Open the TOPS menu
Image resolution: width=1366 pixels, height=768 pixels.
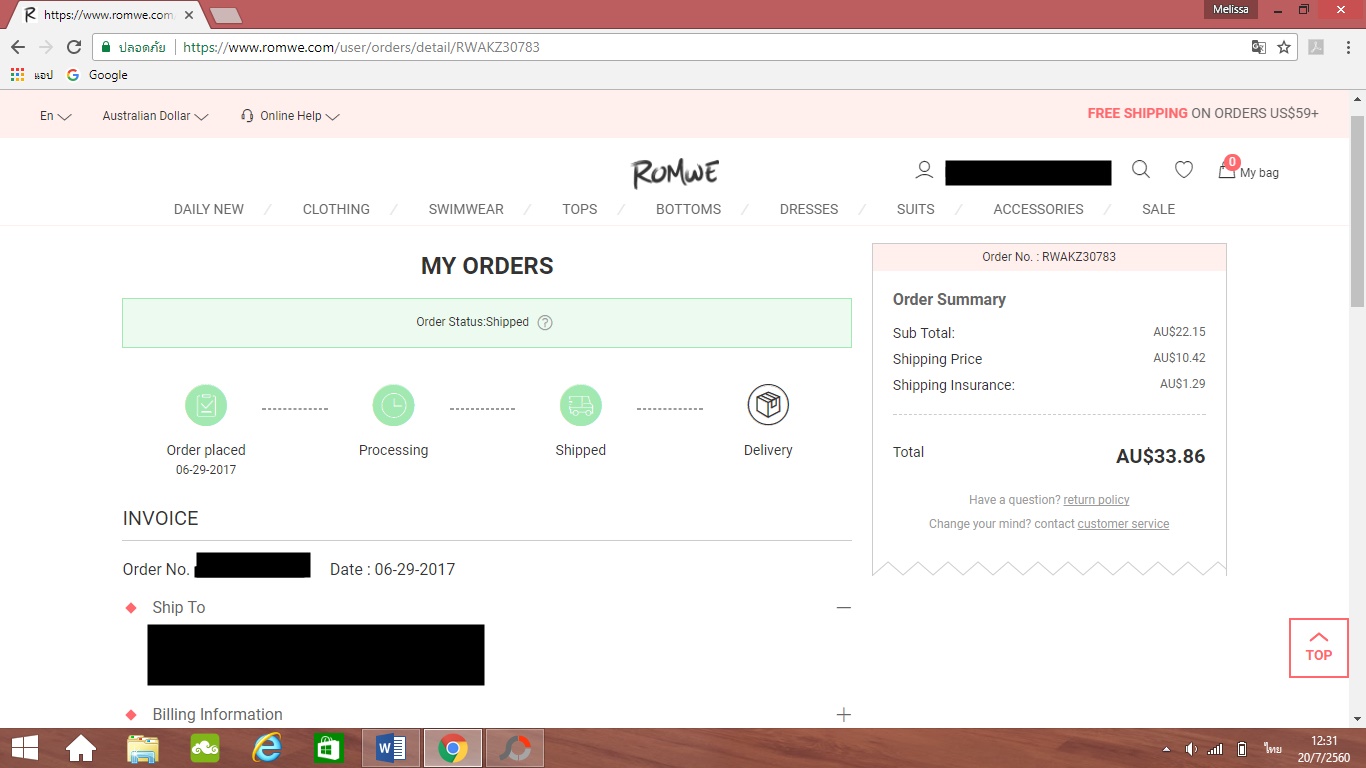coord(580,209)
